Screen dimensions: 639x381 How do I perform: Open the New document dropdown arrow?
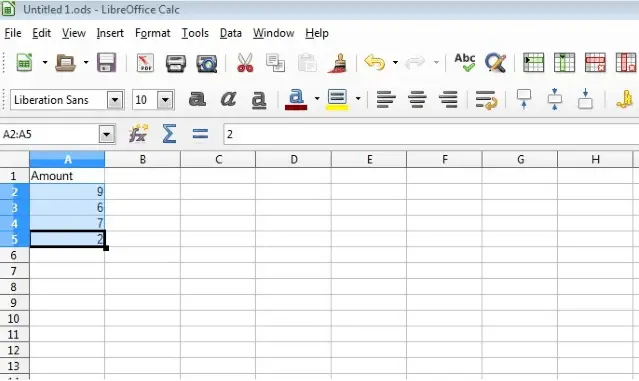45,63
